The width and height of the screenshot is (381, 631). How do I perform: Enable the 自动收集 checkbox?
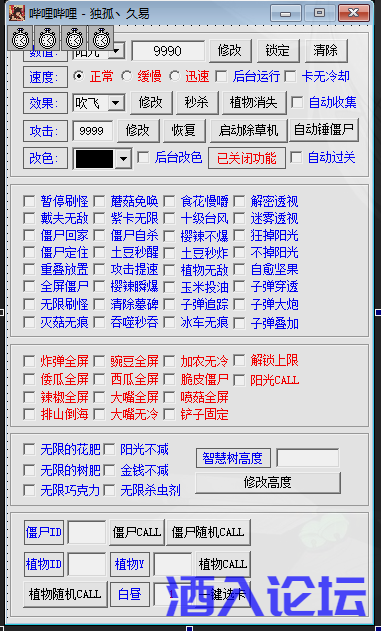[x=297, y=102]
